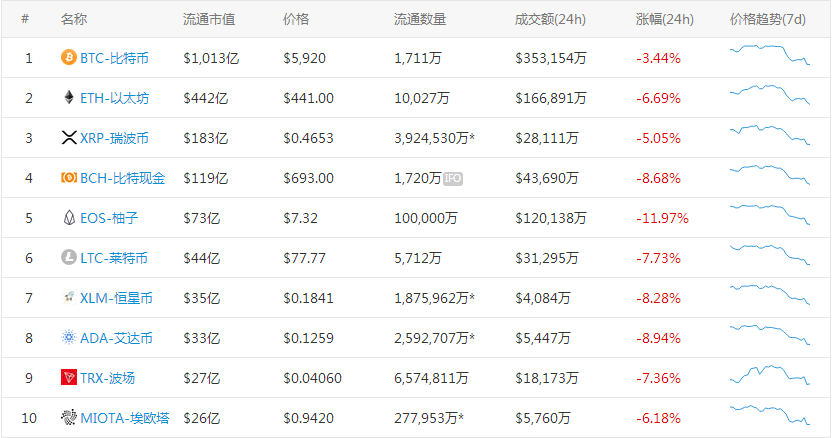Click the 名称 column header
This screenshot has width=833, height=438.
[x=74, y=19]
